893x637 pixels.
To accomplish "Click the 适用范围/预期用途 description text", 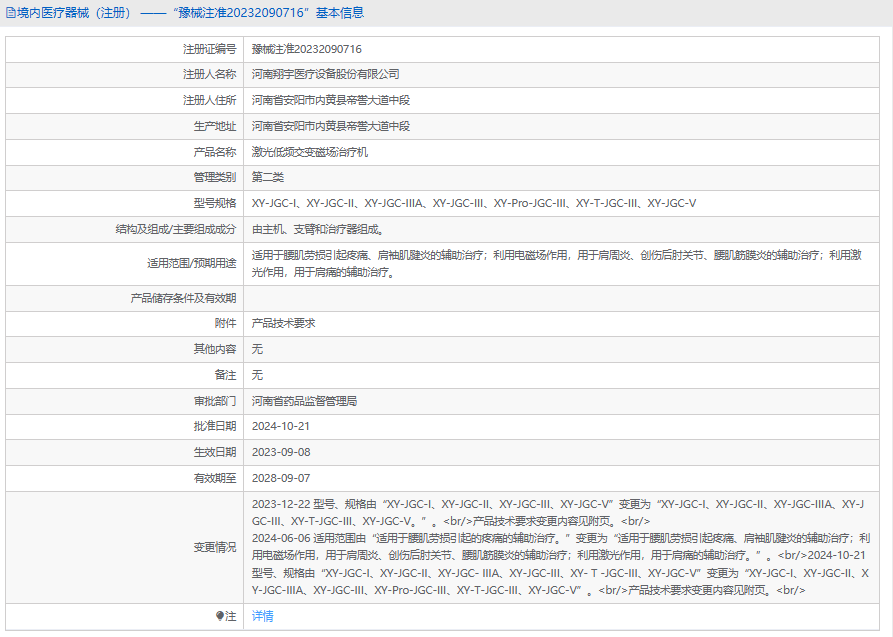I will (x=557, y=263).
